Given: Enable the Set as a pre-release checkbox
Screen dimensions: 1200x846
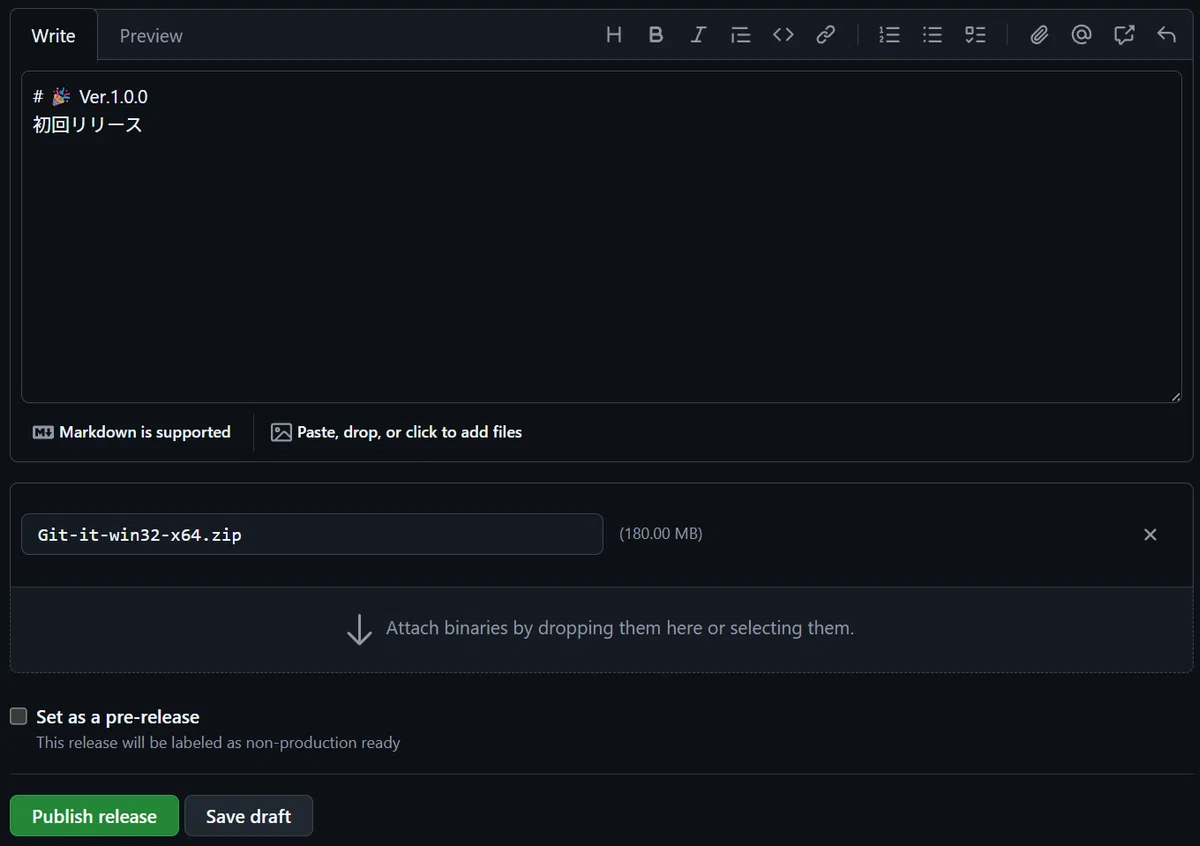Looking at the screenshot, I should pos(18,716).
